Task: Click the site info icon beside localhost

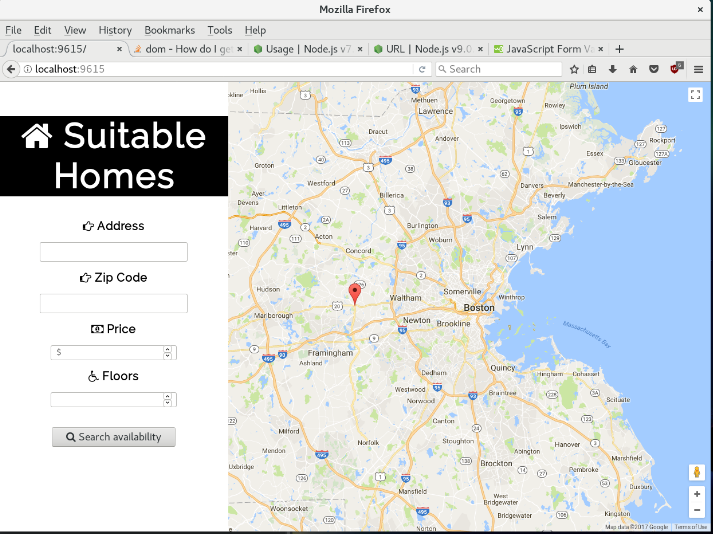Action: click(28, 69)
